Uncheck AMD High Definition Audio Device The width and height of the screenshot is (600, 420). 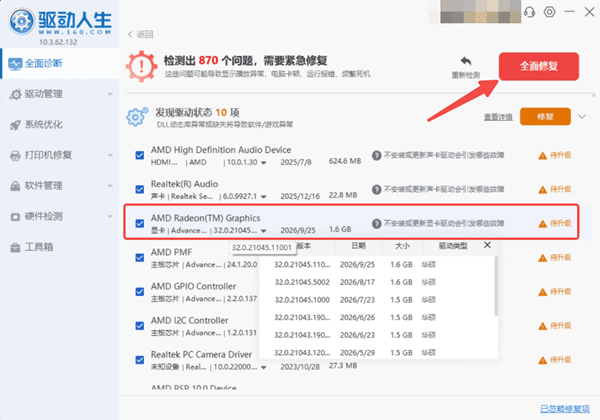click(140, 155)
